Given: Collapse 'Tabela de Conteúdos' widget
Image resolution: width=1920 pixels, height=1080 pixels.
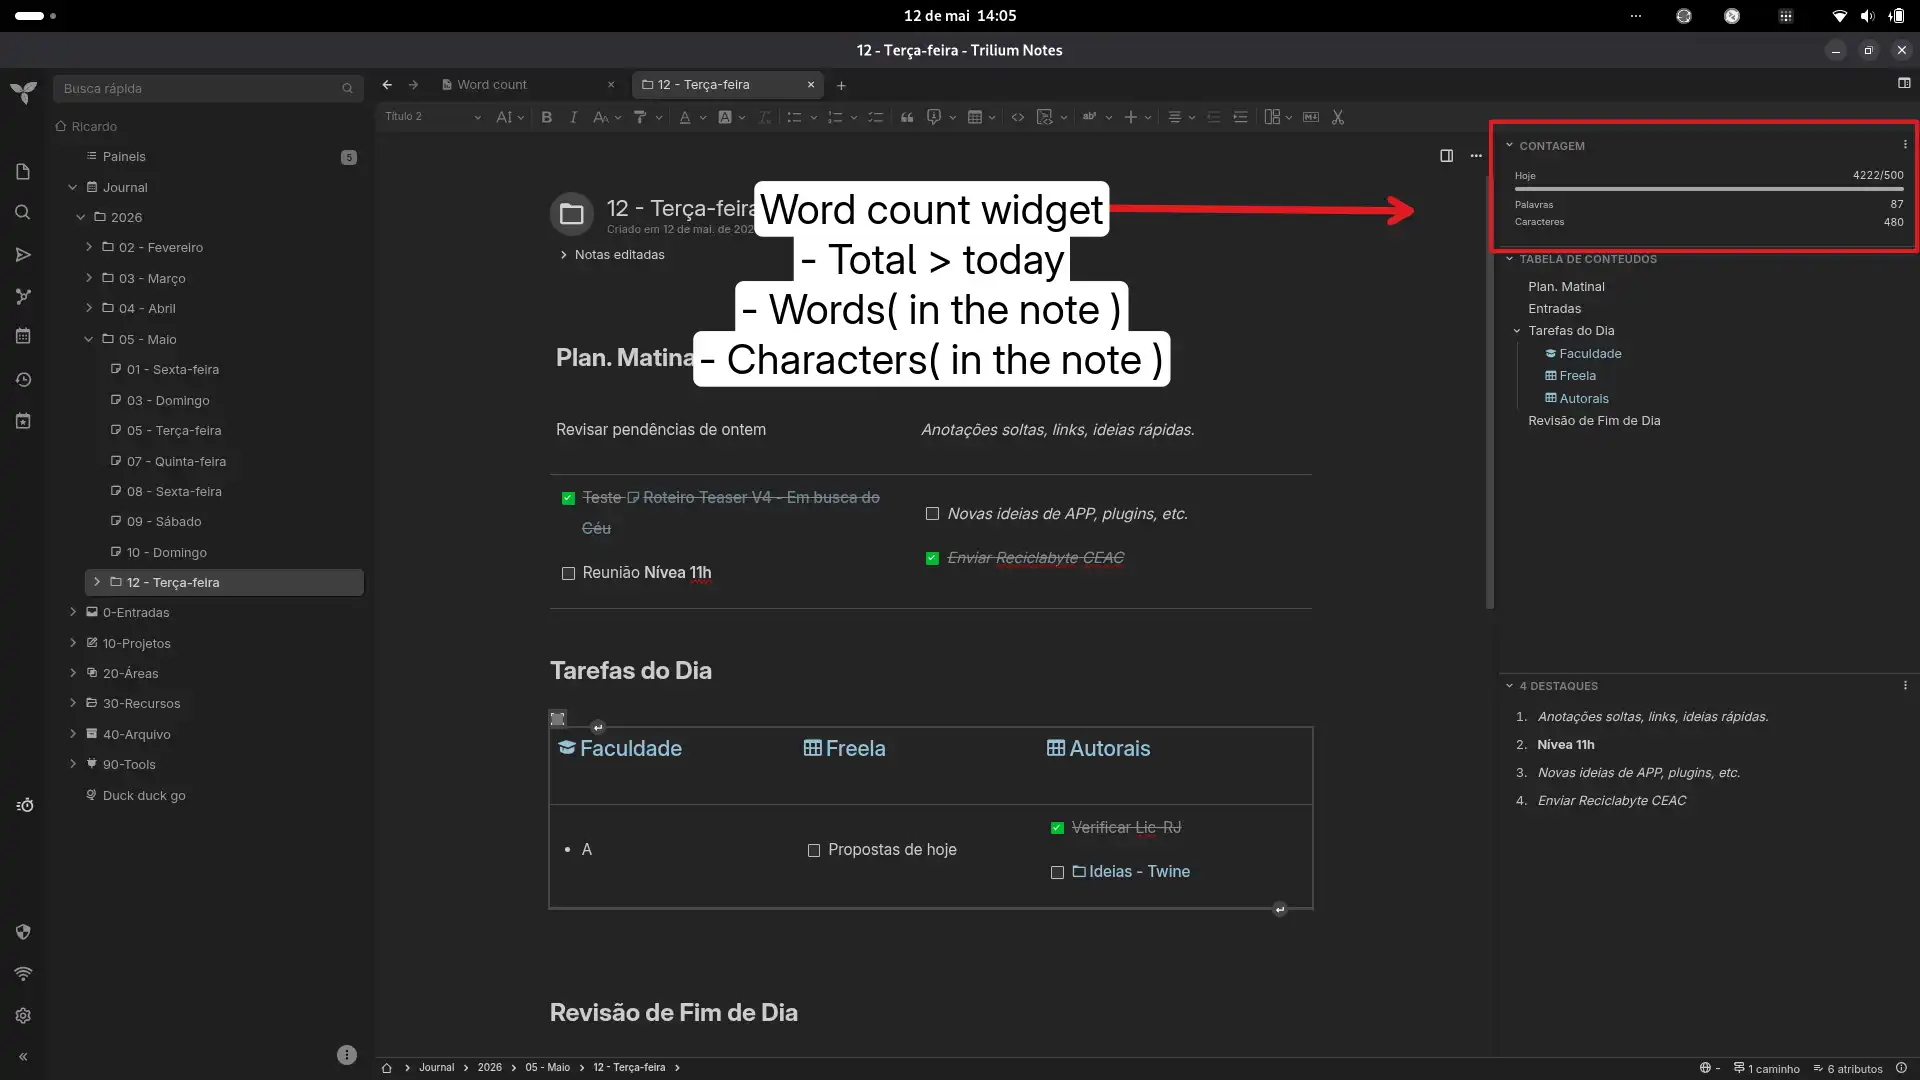Looking at the screenshot, I should [1509, 259].
